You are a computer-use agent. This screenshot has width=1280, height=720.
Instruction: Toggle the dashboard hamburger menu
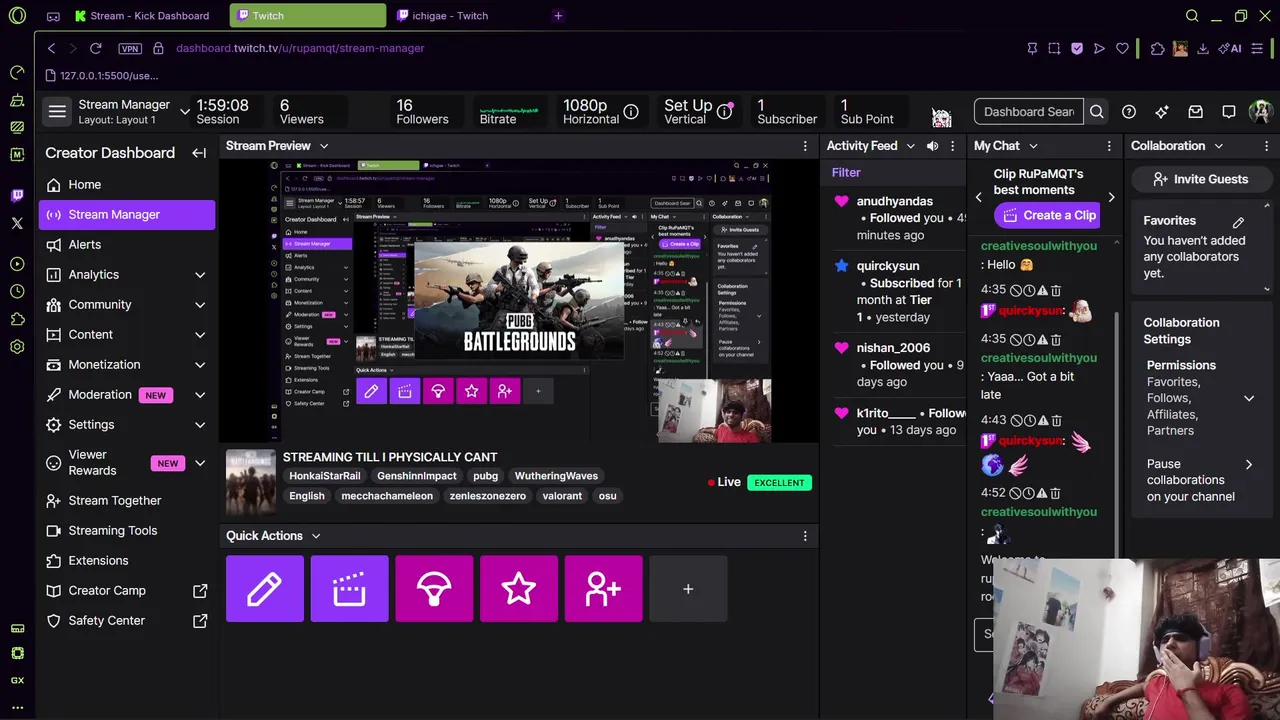coord(57,112)
